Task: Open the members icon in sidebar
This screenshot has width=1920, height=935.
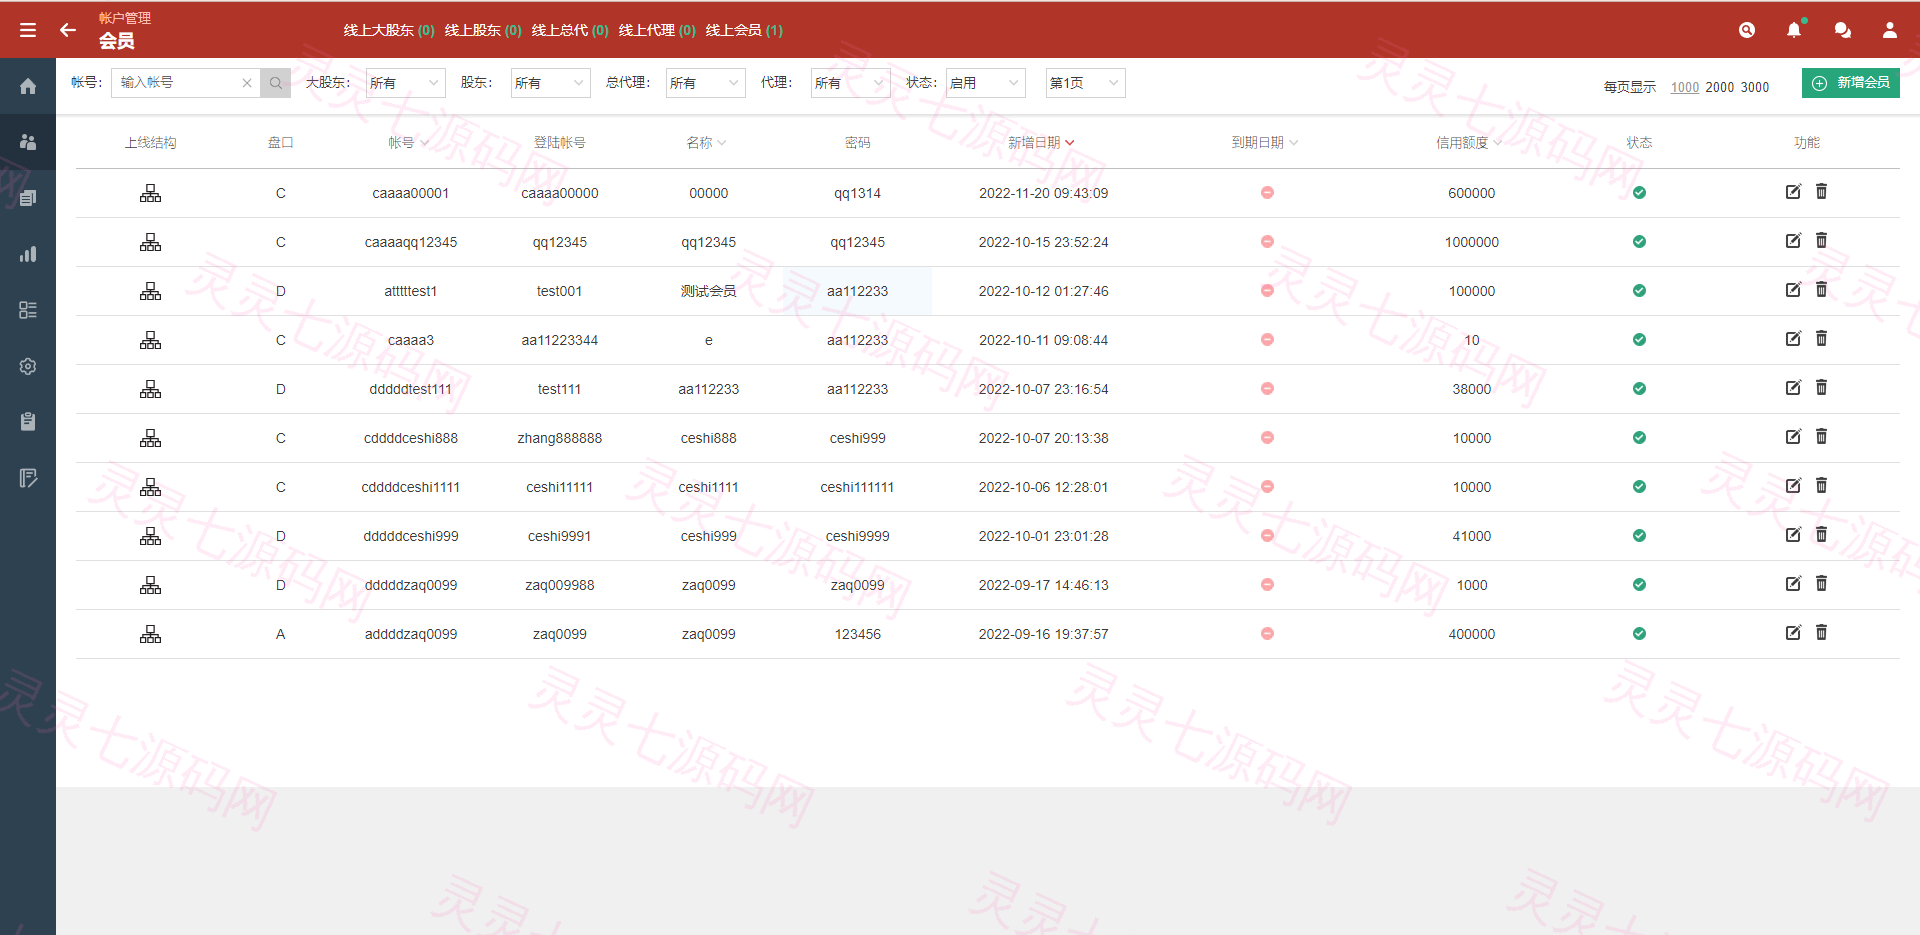Action: point(28,142)
